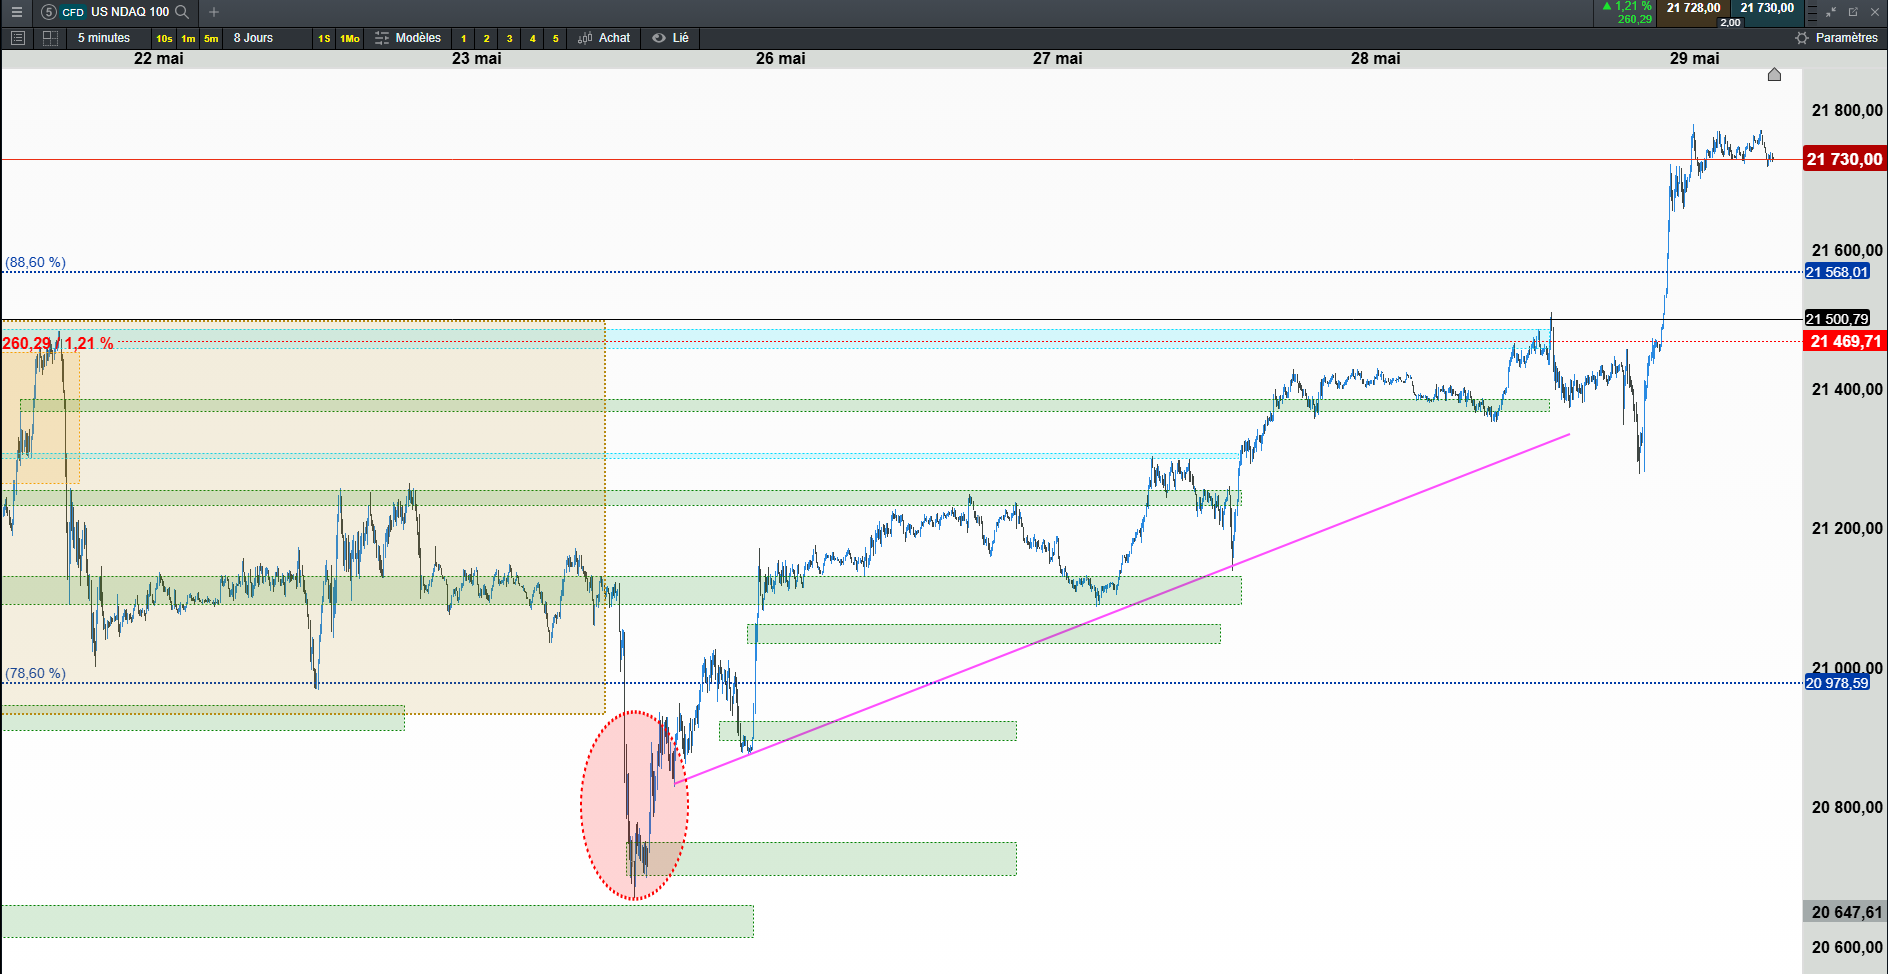Detach chart with pop-out icon
The image size is (1888, 974).
pos(1853,12)
